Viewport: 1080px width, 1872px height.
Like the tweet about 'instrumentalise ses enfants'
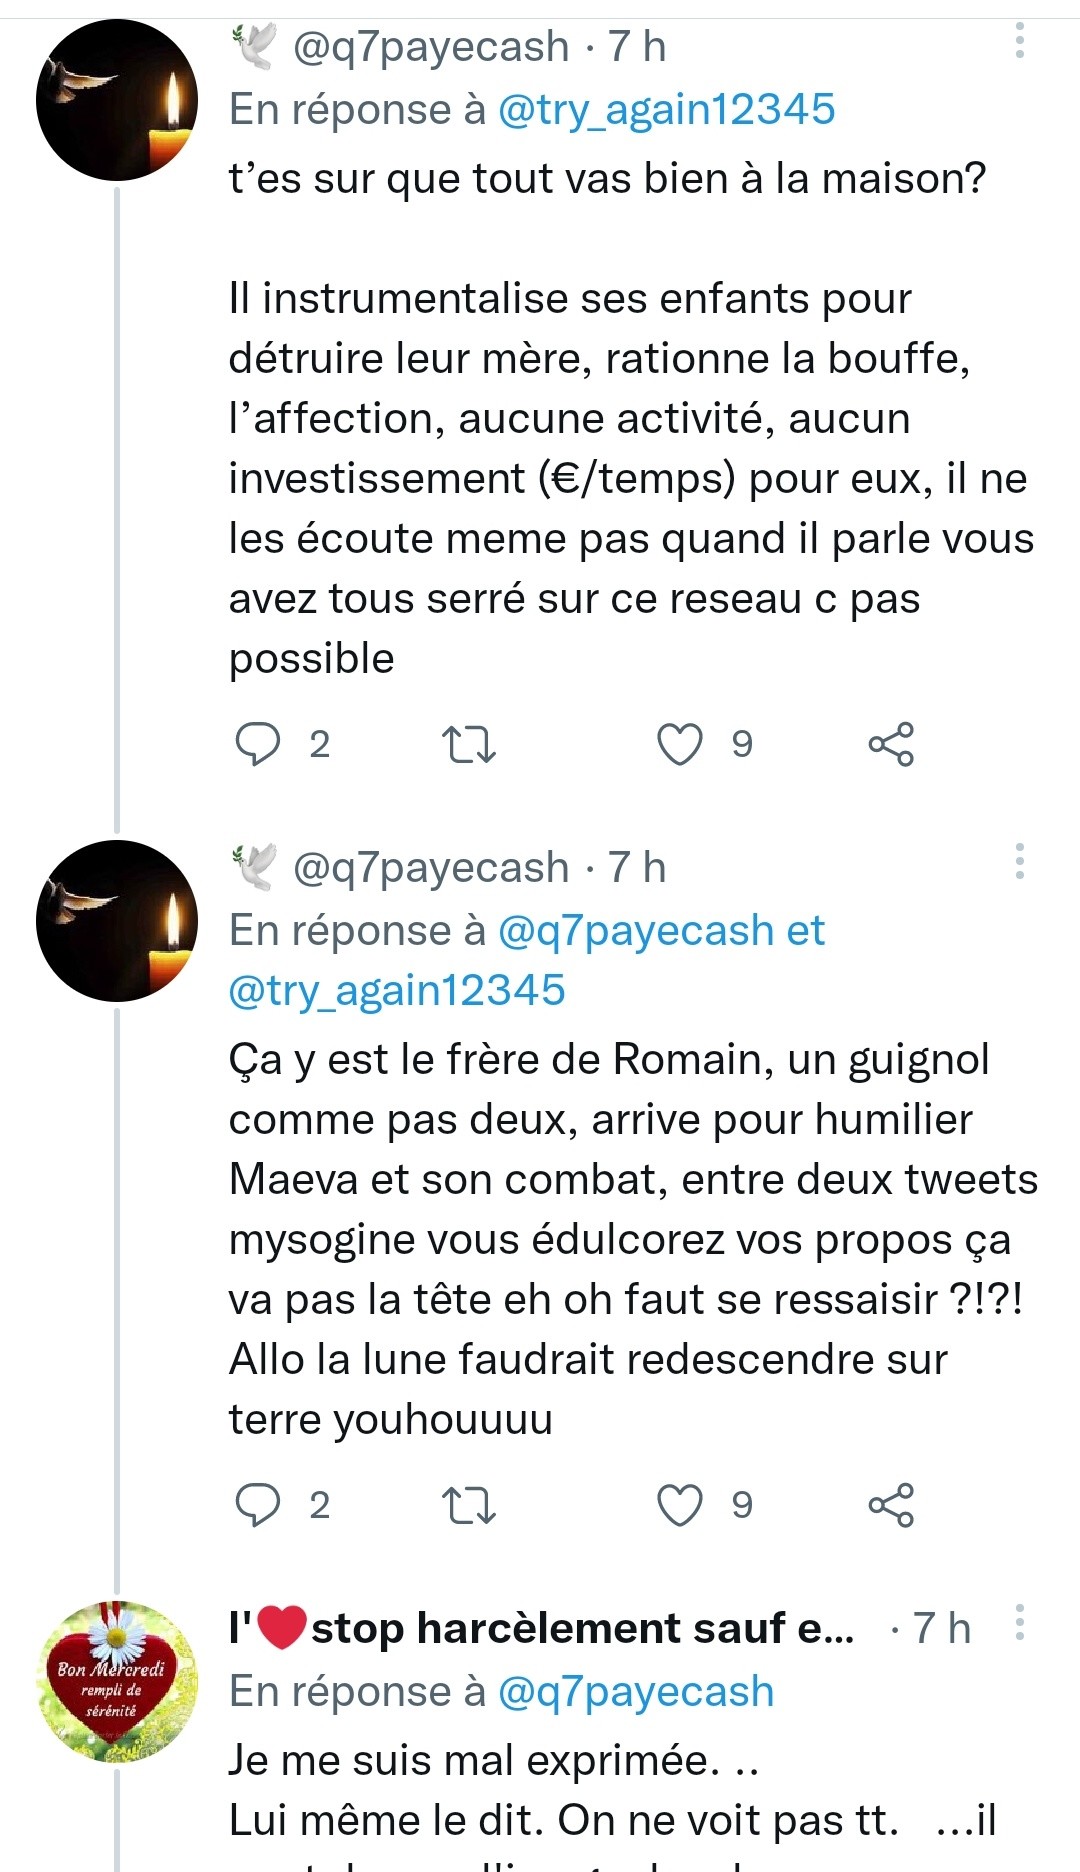(x=680, y=745)
